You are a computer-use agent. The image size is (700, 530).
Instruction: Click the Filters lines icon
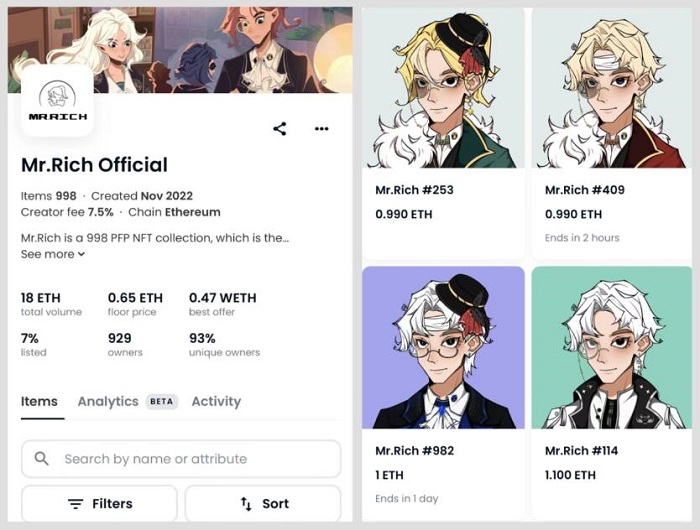tap(75, 504)
